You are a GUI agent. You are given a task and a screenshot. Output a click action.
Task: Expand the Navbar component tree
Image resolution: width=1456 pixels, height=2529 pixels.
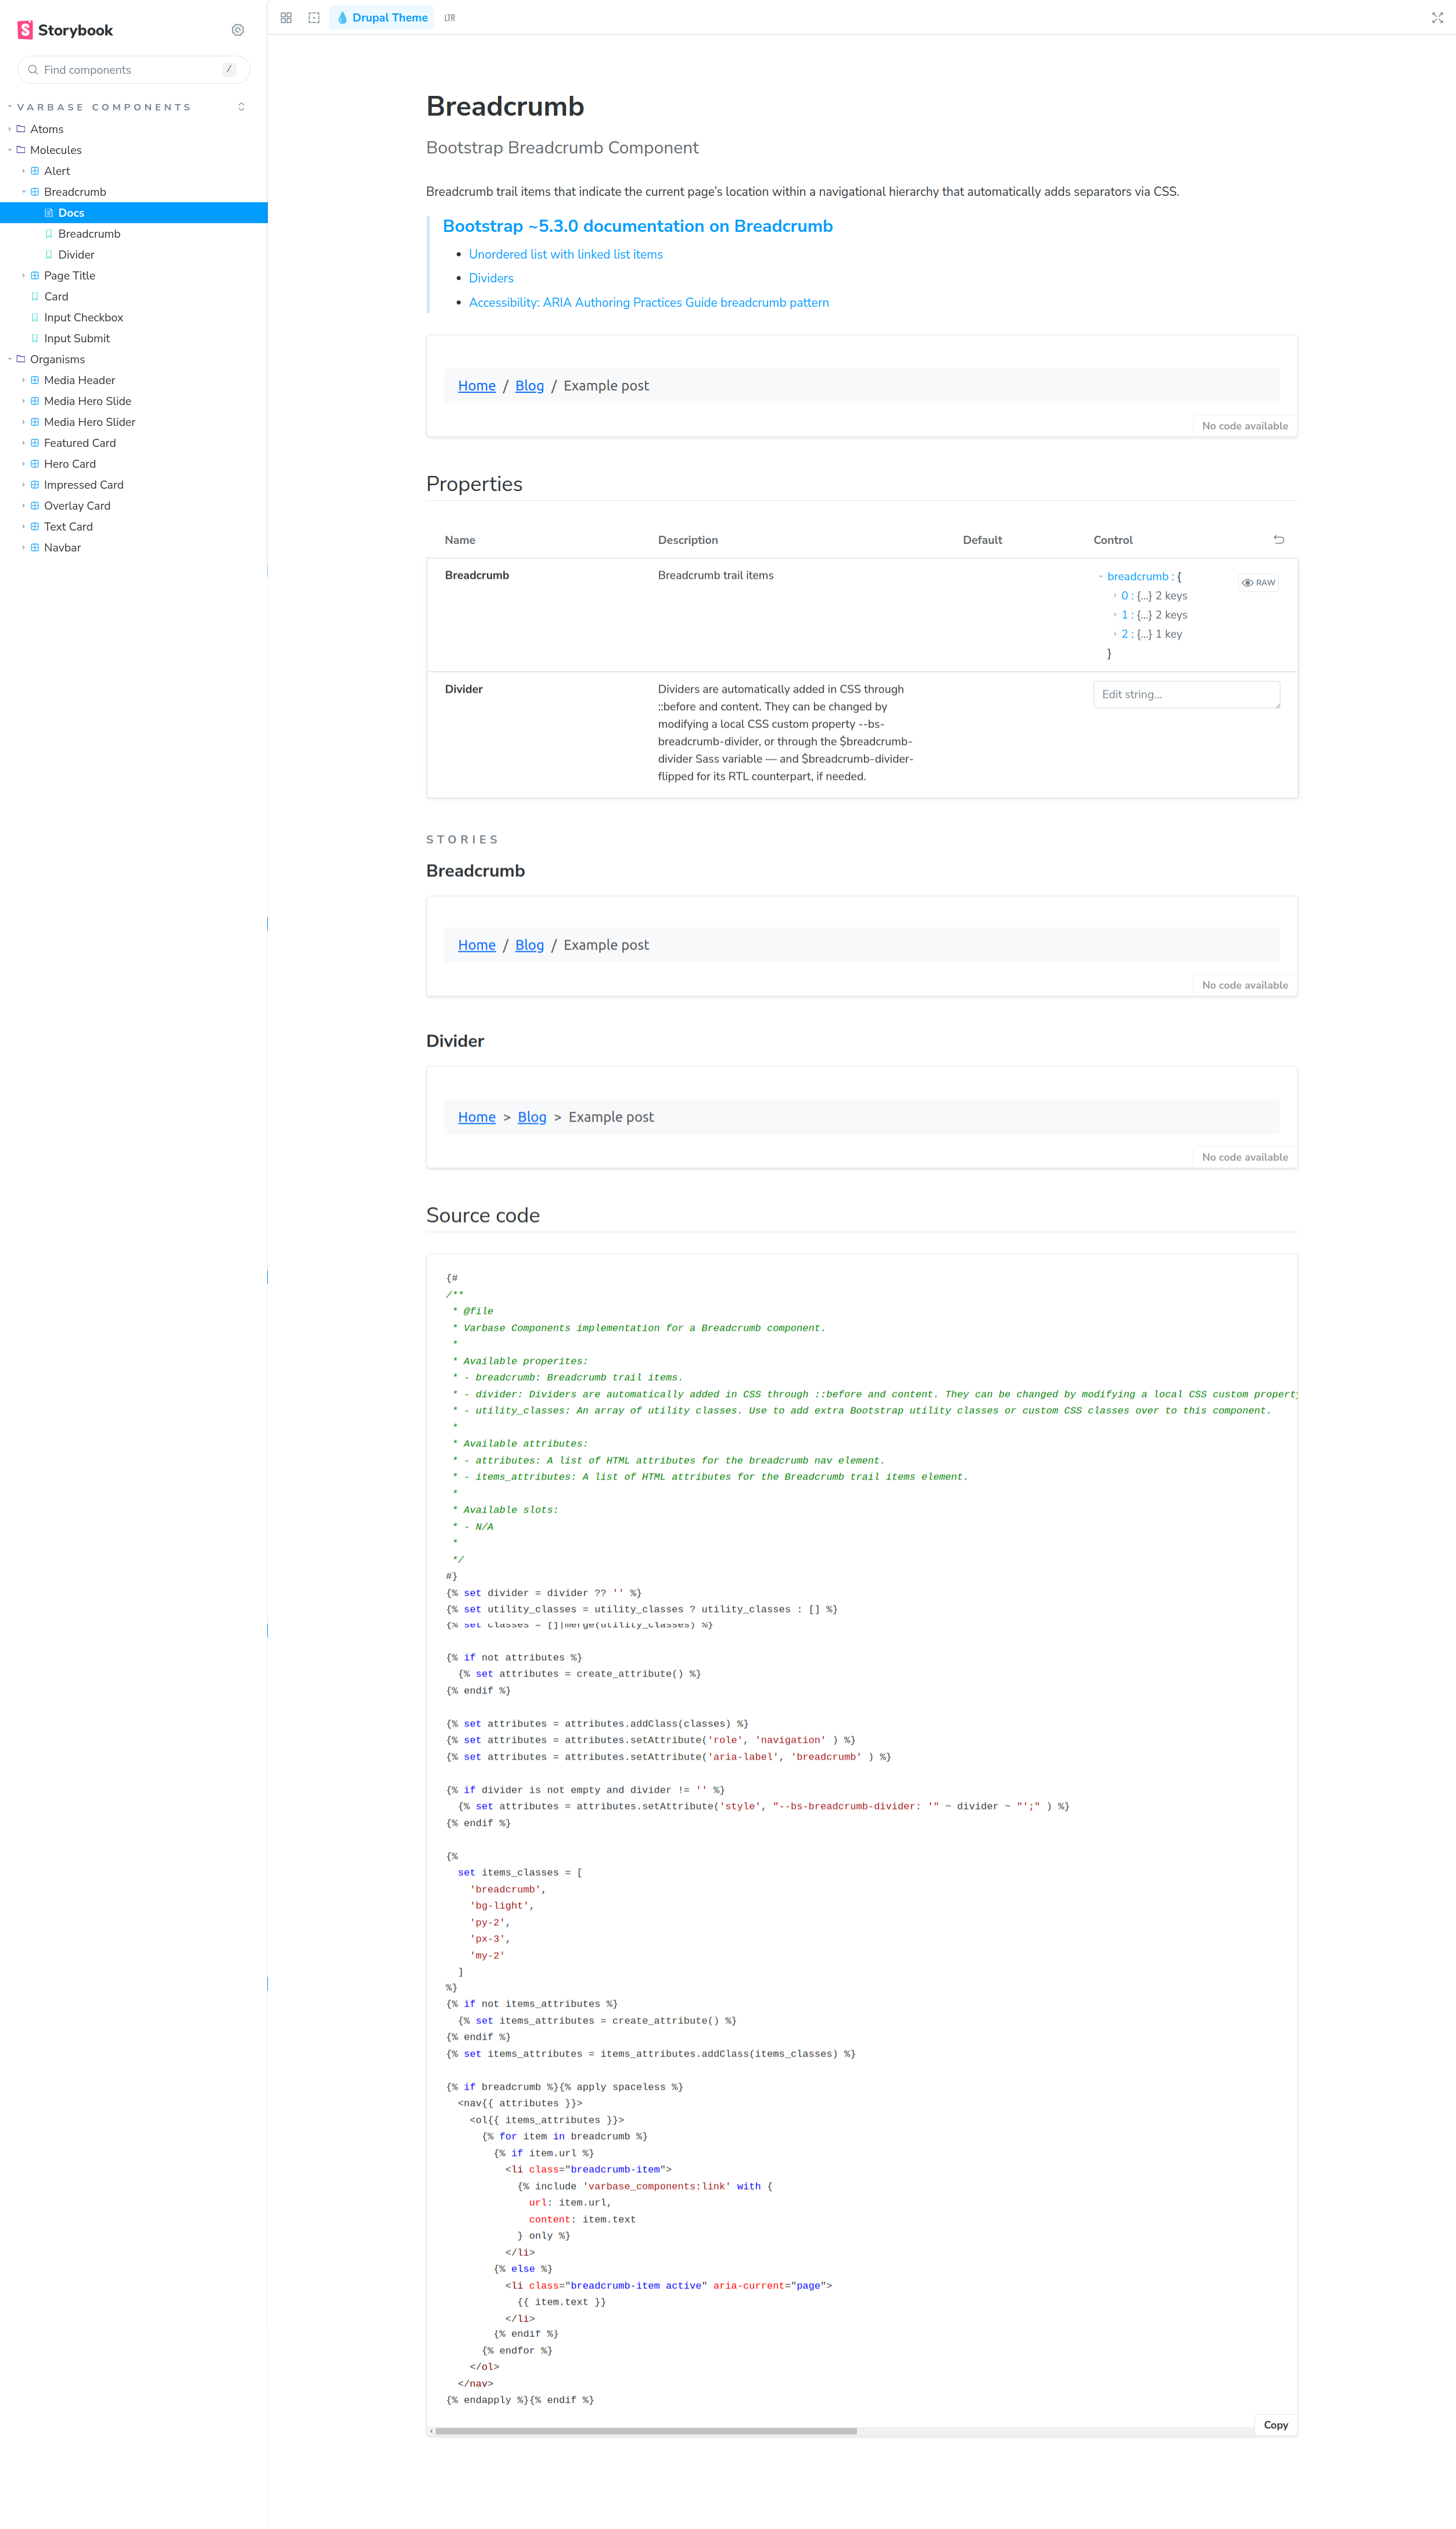click(x=62, y=548)
